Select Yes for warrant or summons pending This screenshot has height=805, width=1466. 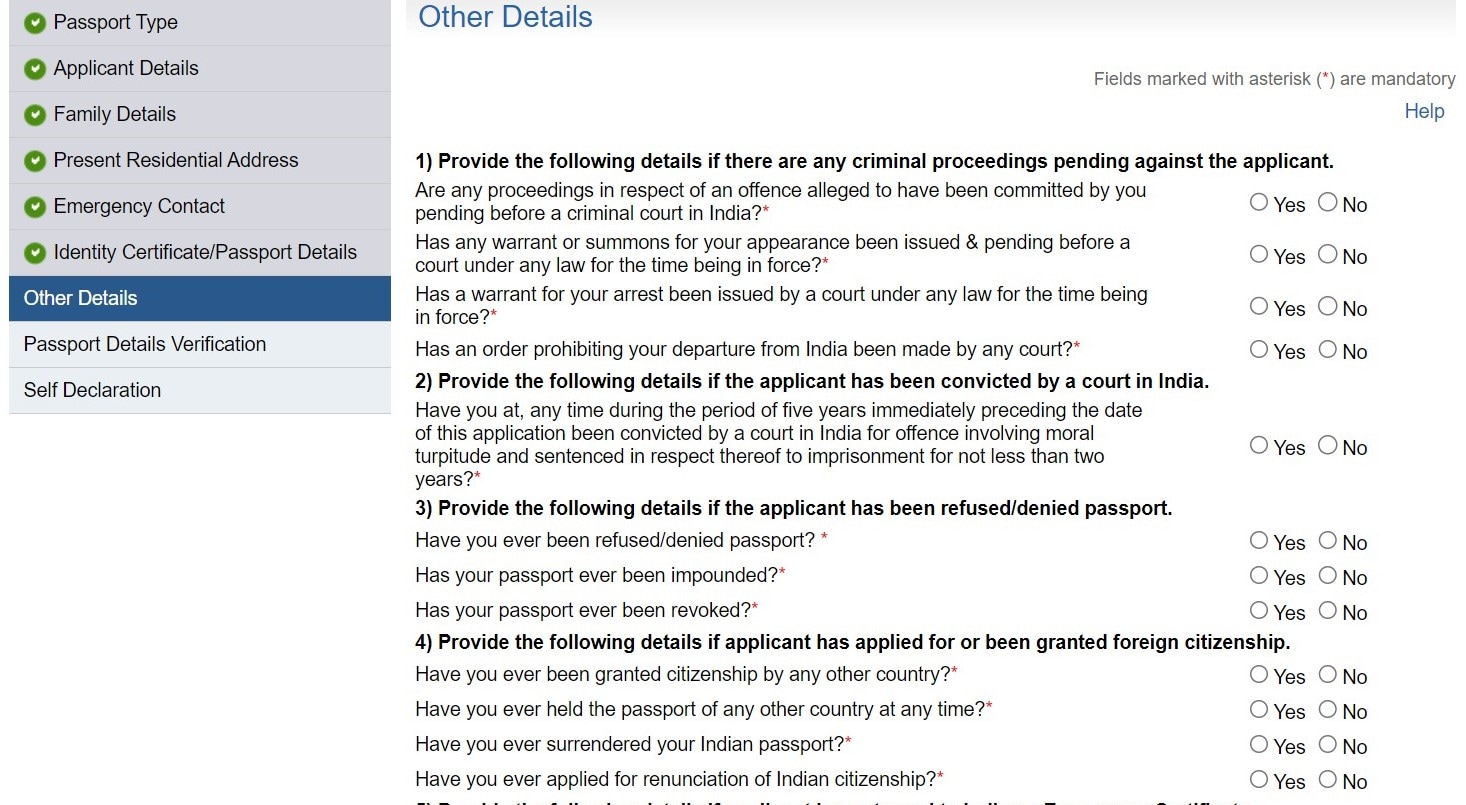tap(1259, 254)
